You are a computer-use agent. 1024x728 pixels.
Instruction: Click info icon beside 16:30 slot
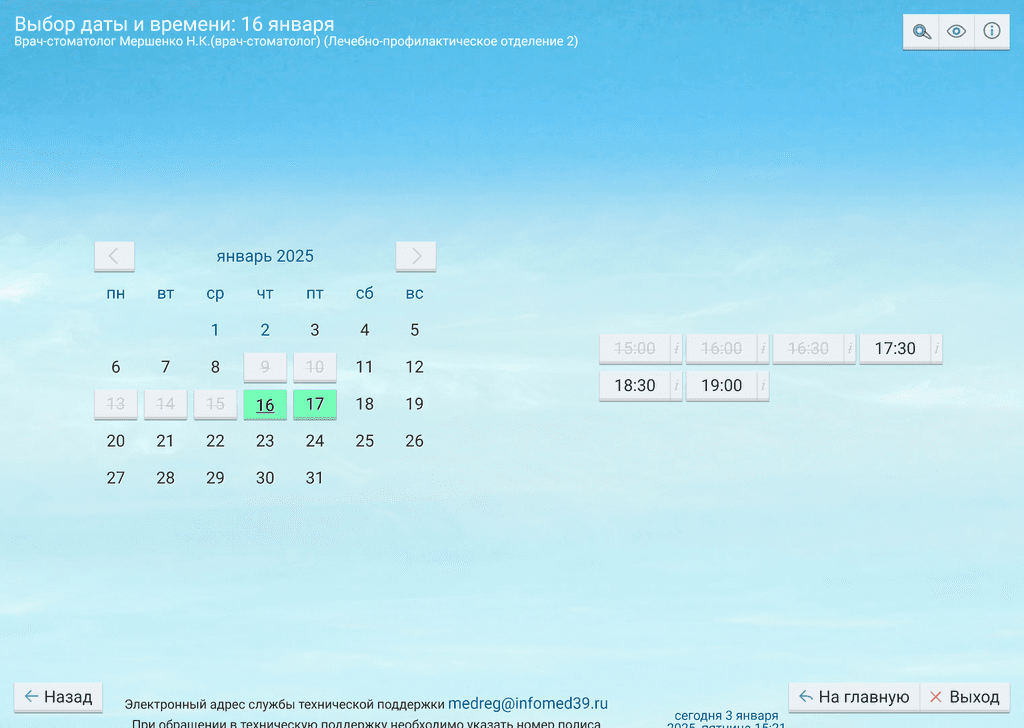(x=850, y=349)
